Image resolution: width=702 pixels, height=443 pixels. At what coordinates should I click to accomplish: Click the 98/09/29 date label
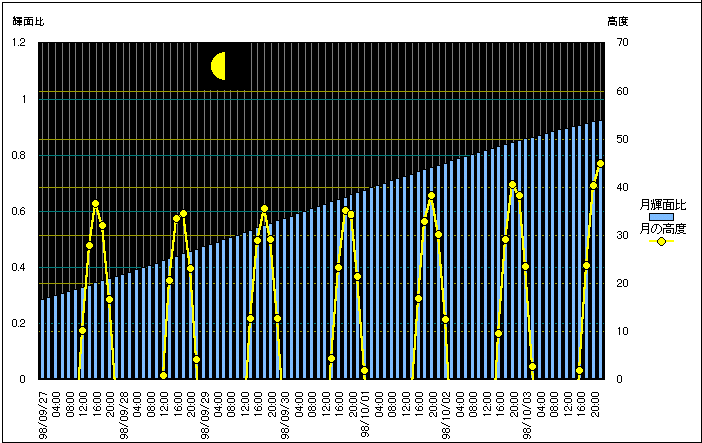click(205, 411)
